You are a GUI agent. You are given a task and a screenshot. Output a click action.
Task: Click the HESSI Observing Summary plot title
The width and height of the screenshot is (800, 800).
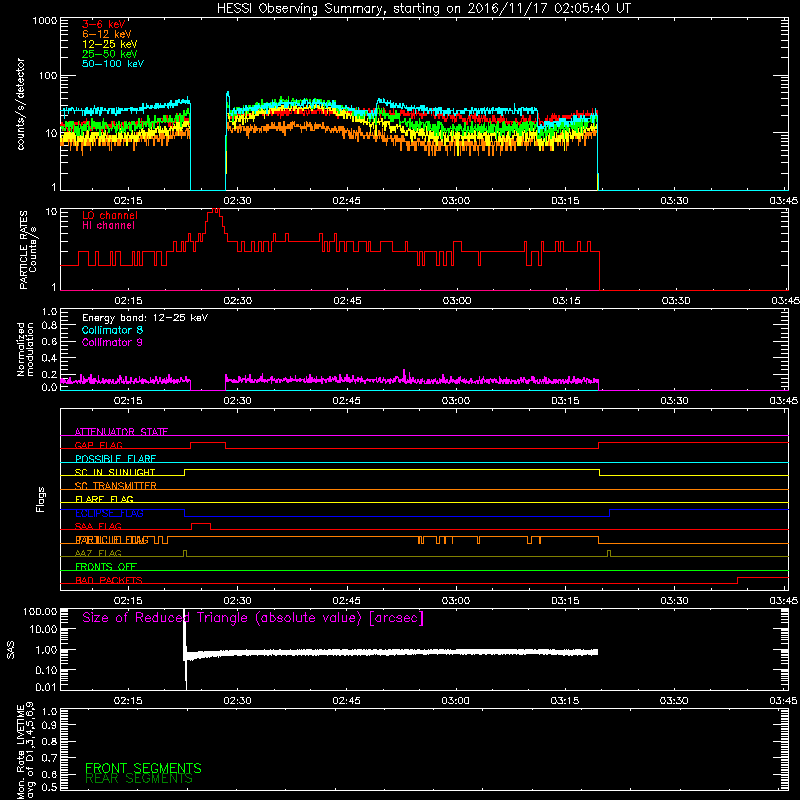tap(424, 9)
